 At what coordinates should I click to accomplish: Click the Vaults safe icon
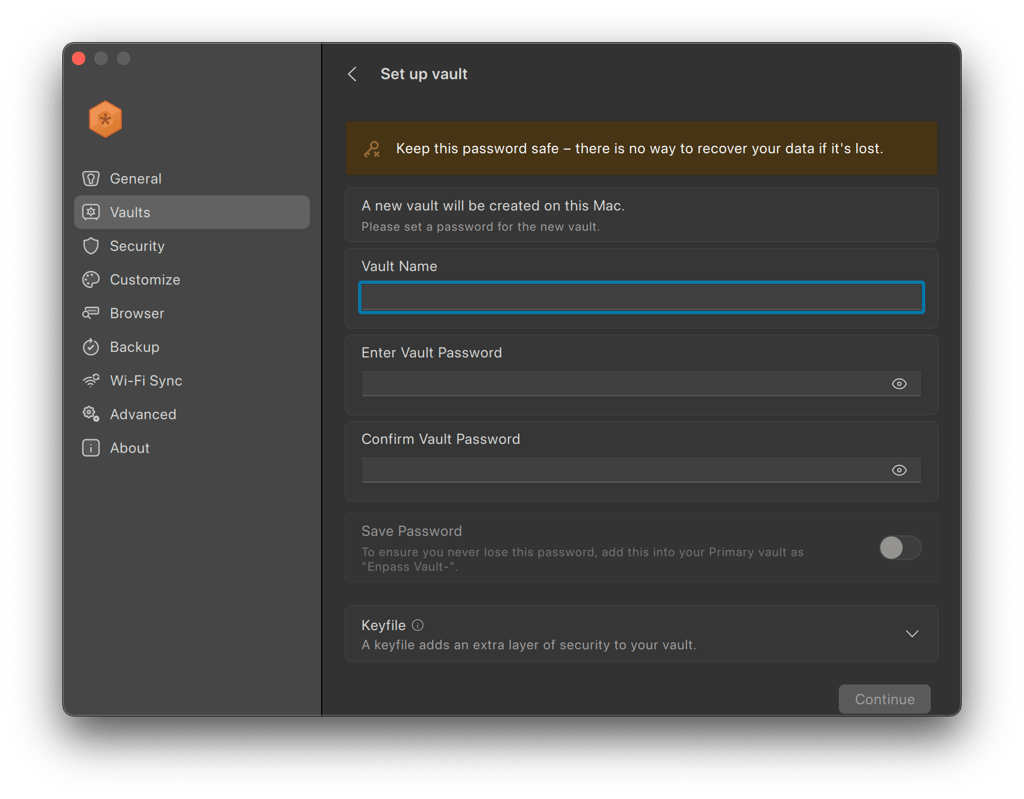coord(91,212)
